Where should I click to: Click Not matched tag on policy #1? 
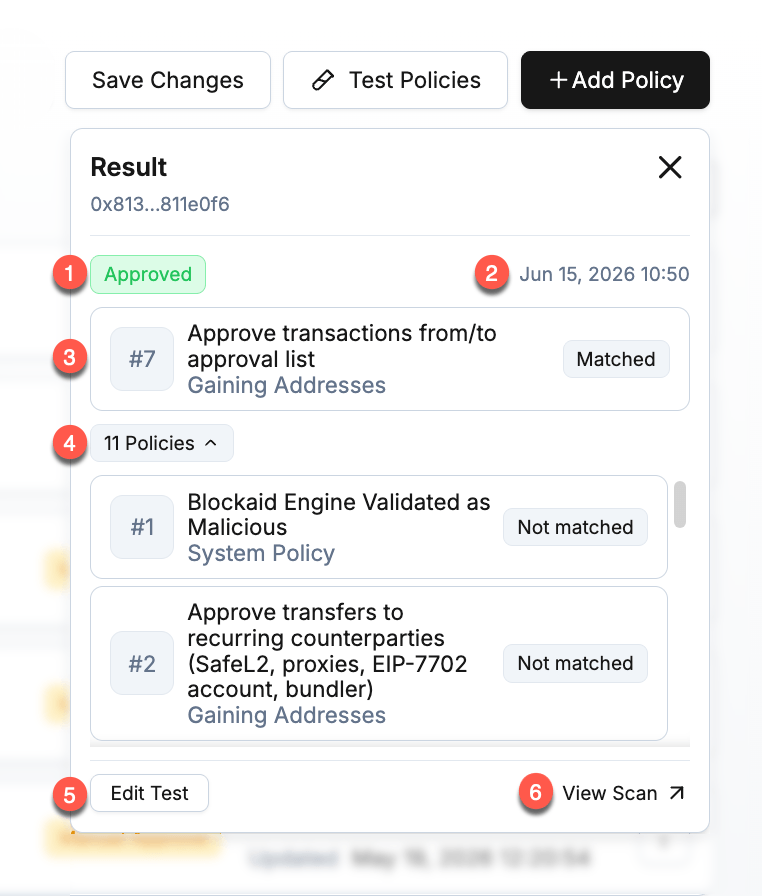[x=575, y=527]
